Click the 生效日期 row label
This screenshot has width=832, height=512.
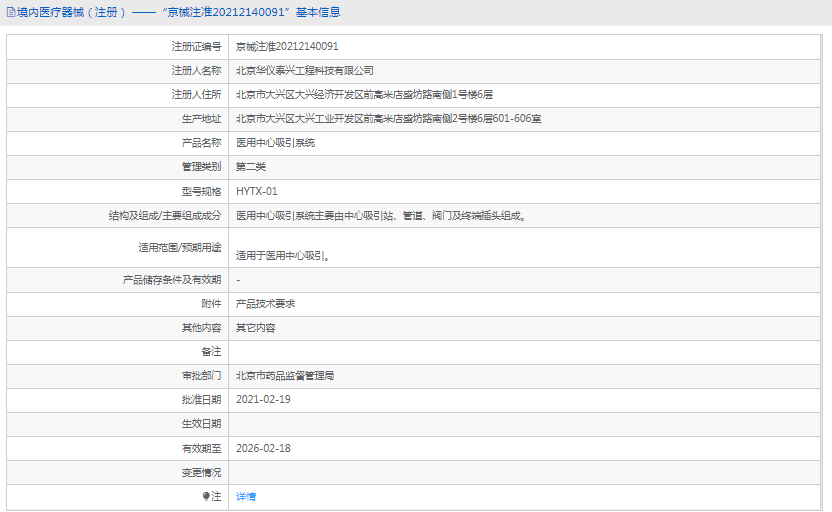click(202, 424)
